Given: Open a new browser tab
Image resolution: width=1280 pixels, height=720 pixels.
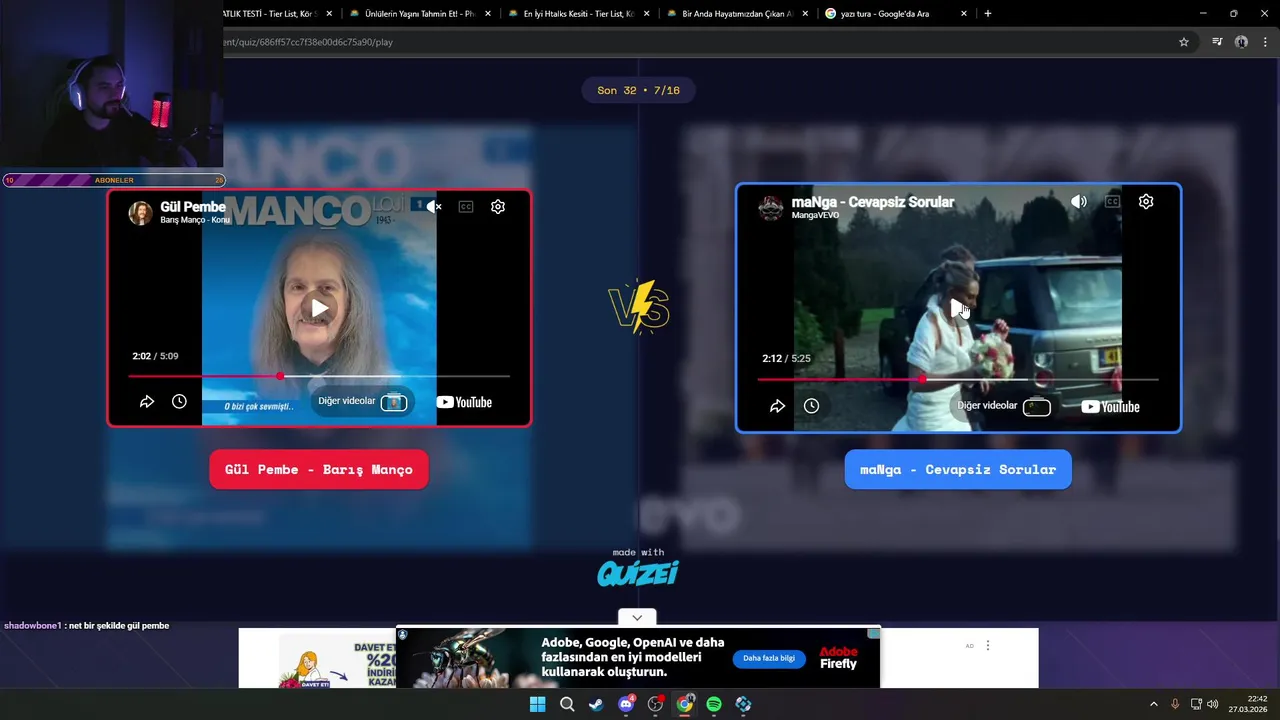Looking at the screenshot, I should pyautogui.click(x=988, y=14).
